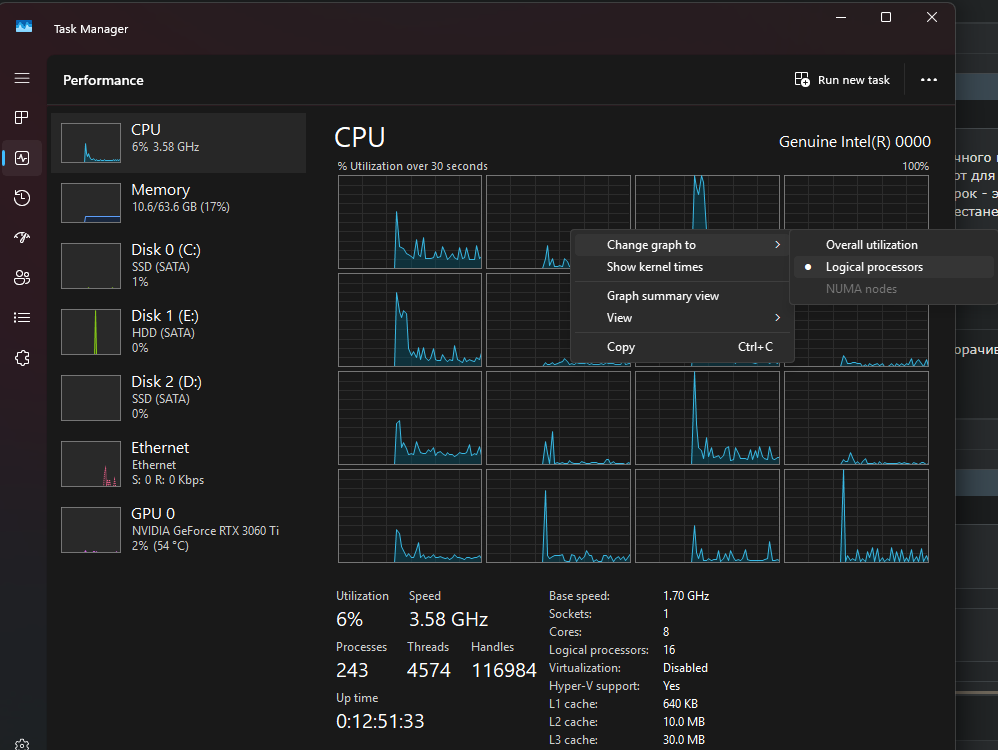Go to the Processes page icon
Image resolution: width=998 pixels, height=750 pixels.
pos(22,118)
